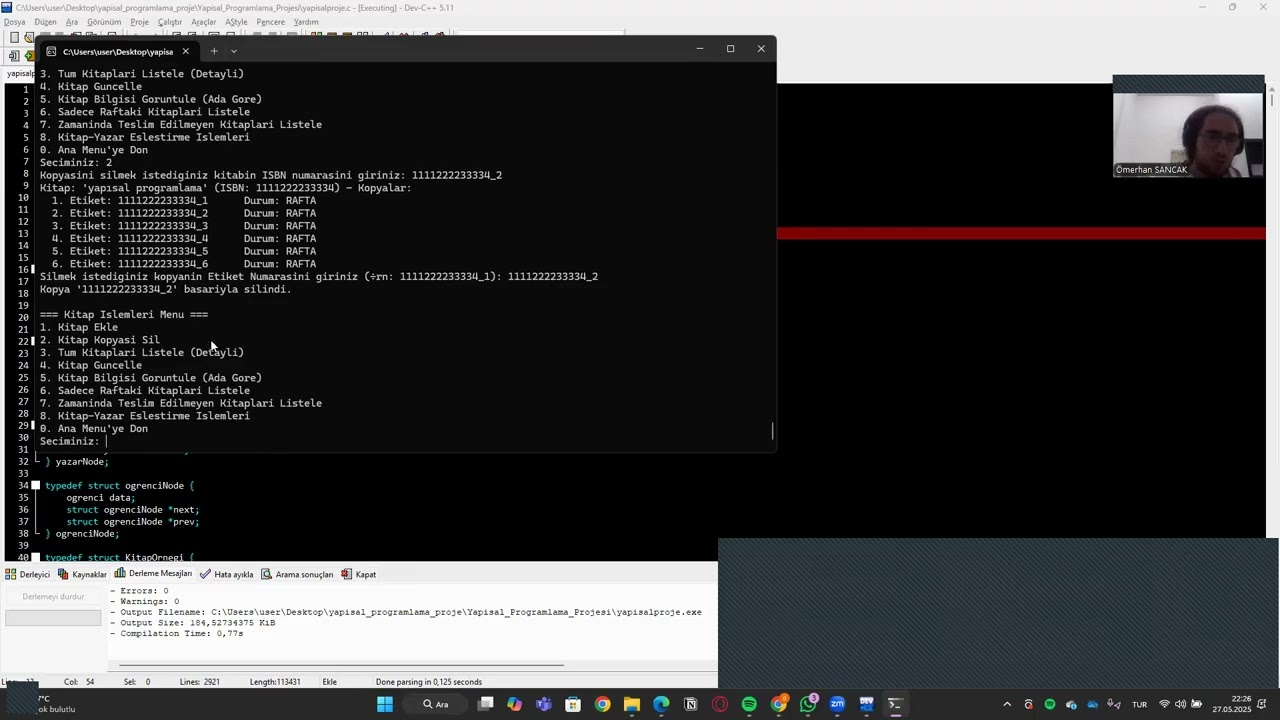Open the Arama sonuçları tab
1280x720 pixels.
297,574
